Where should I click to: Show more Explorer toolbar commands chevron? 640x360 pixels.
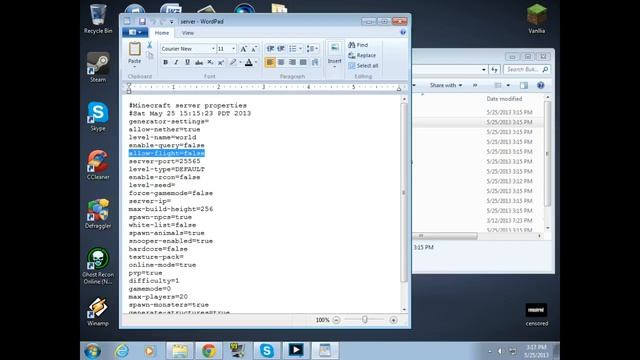click(475, 85)
